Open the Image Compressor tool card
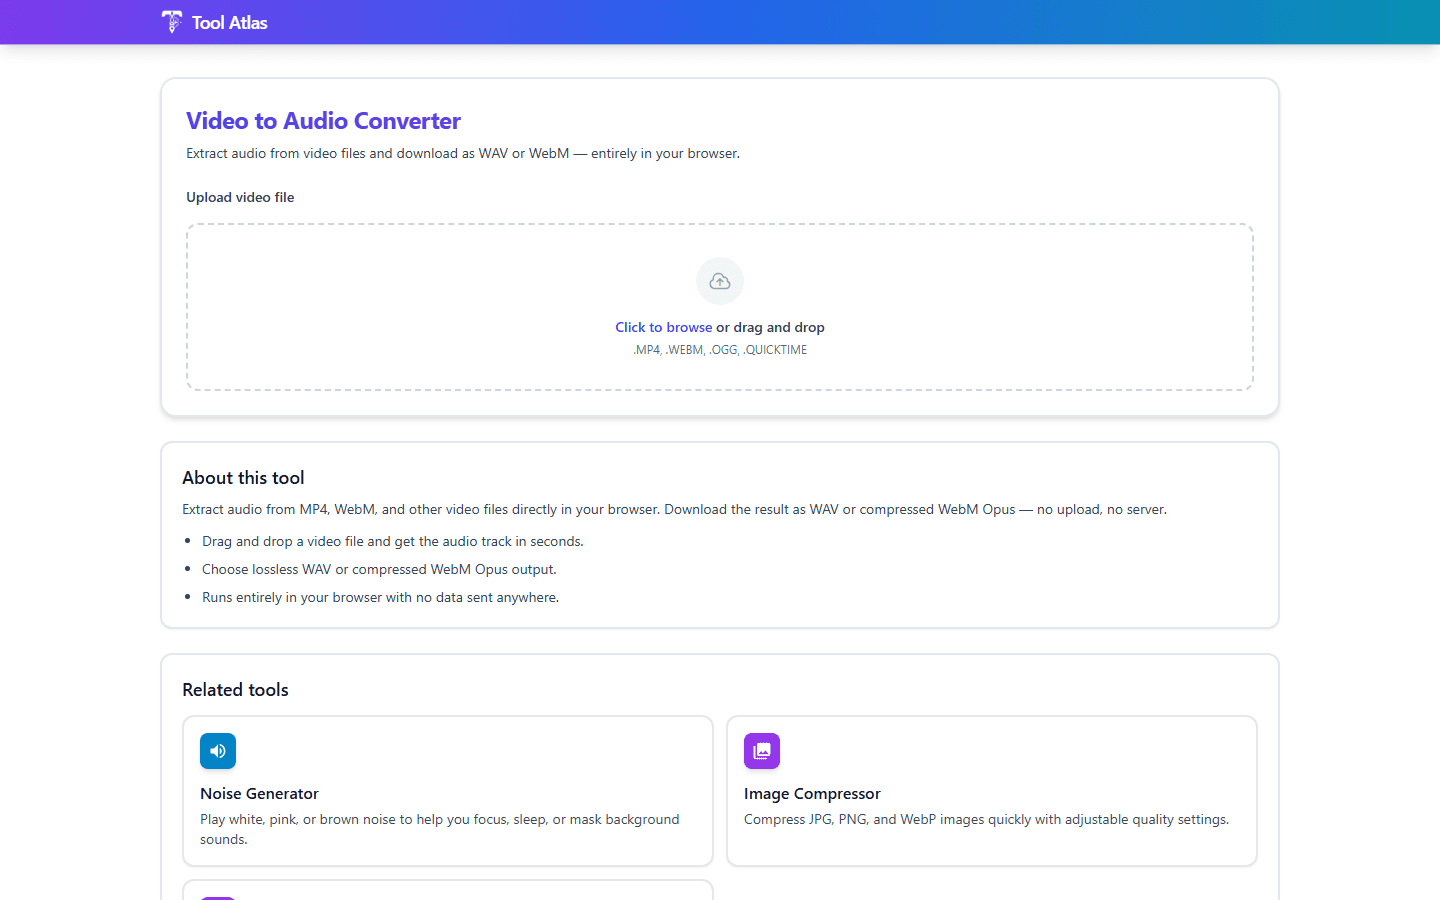This screenshot has width=1440, height=900. (x=991, y=791)
